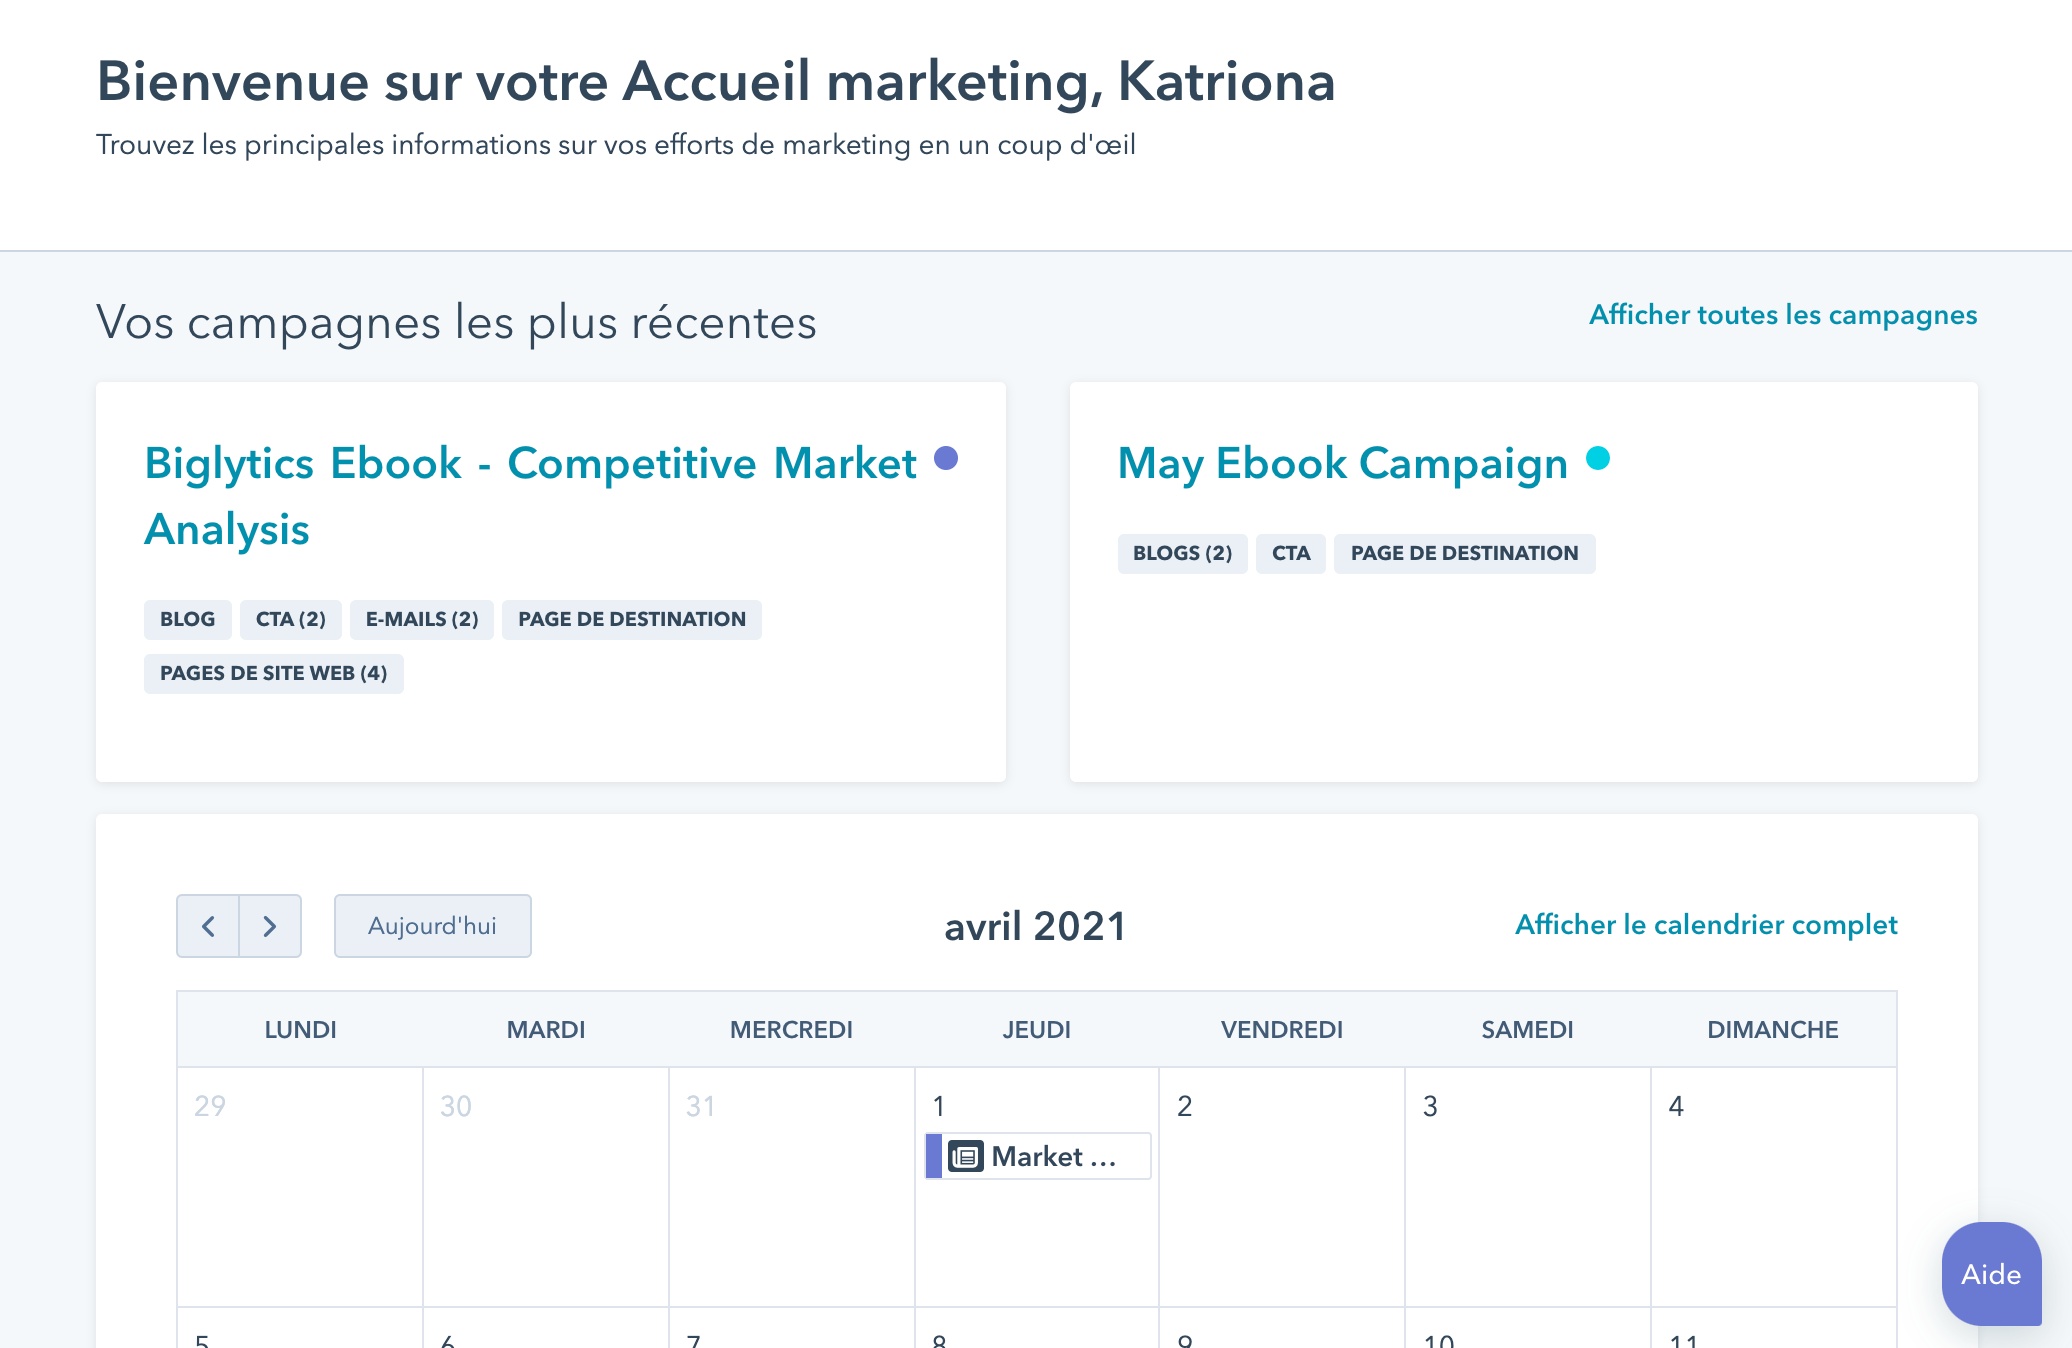
Task: Jump to today with Aujourd'hui button
Action: click(x=432, y=926)
